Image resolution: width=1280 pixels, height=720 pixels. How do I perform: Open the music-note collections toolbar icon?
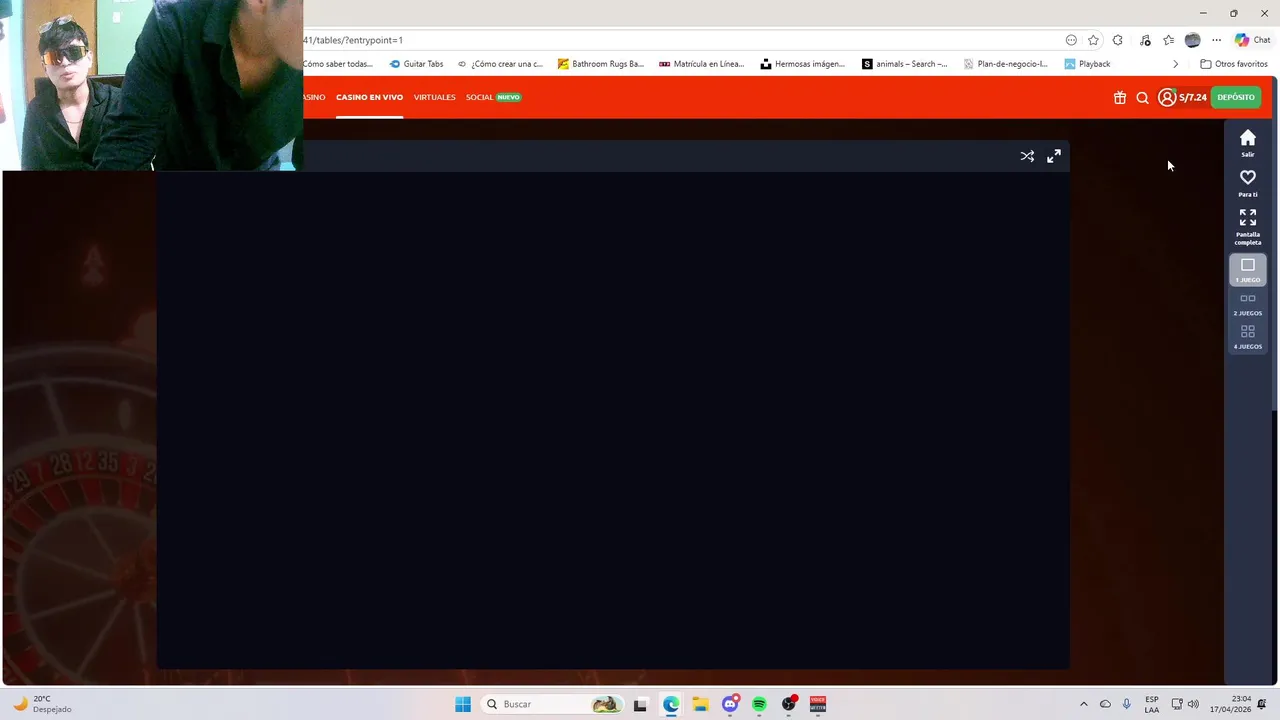pyautogui.click(x=1144, y=40)
